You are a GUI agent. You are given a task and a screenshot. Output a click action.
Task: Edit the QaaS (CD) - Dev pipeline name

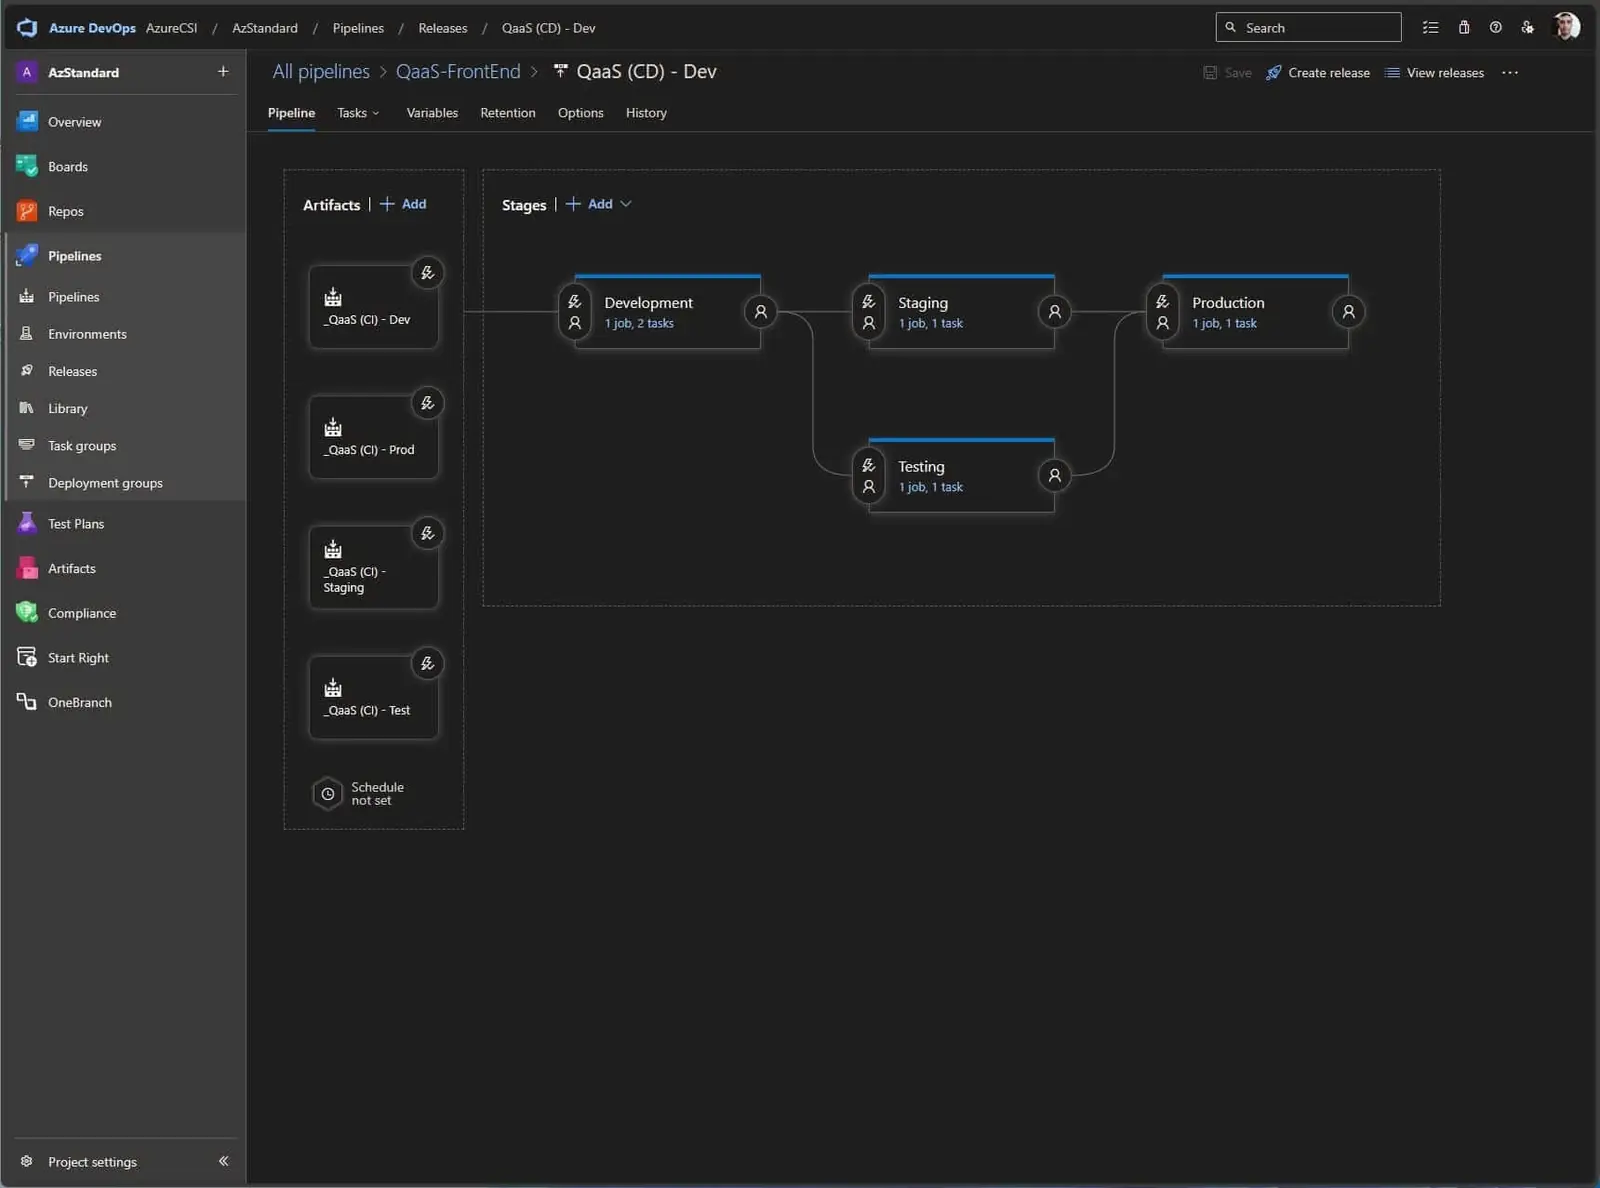point(646,72)
